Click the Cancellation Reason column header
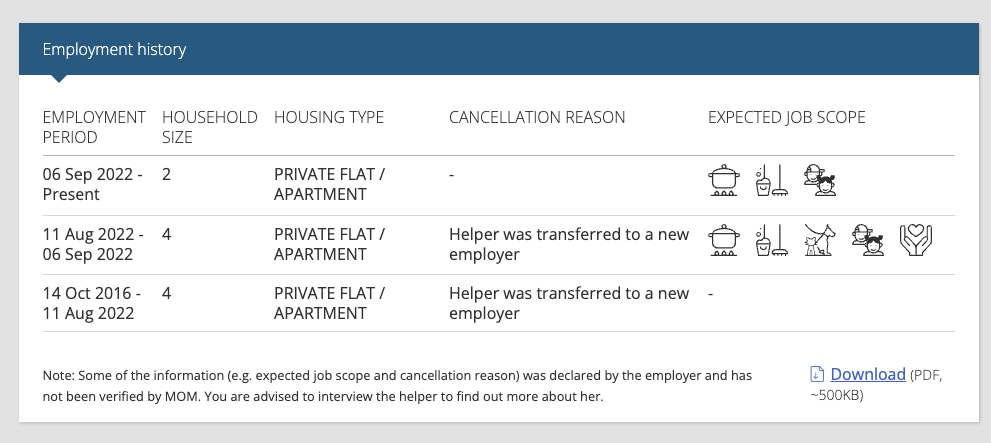Image resolution: width=991 pixels, height=443 pixels. (x=537, y=118)
